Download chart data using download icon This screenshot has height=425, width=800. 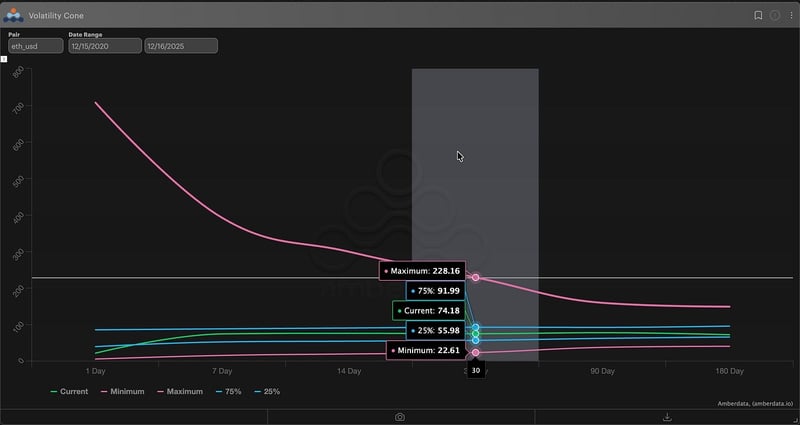(x=667, y=417)
